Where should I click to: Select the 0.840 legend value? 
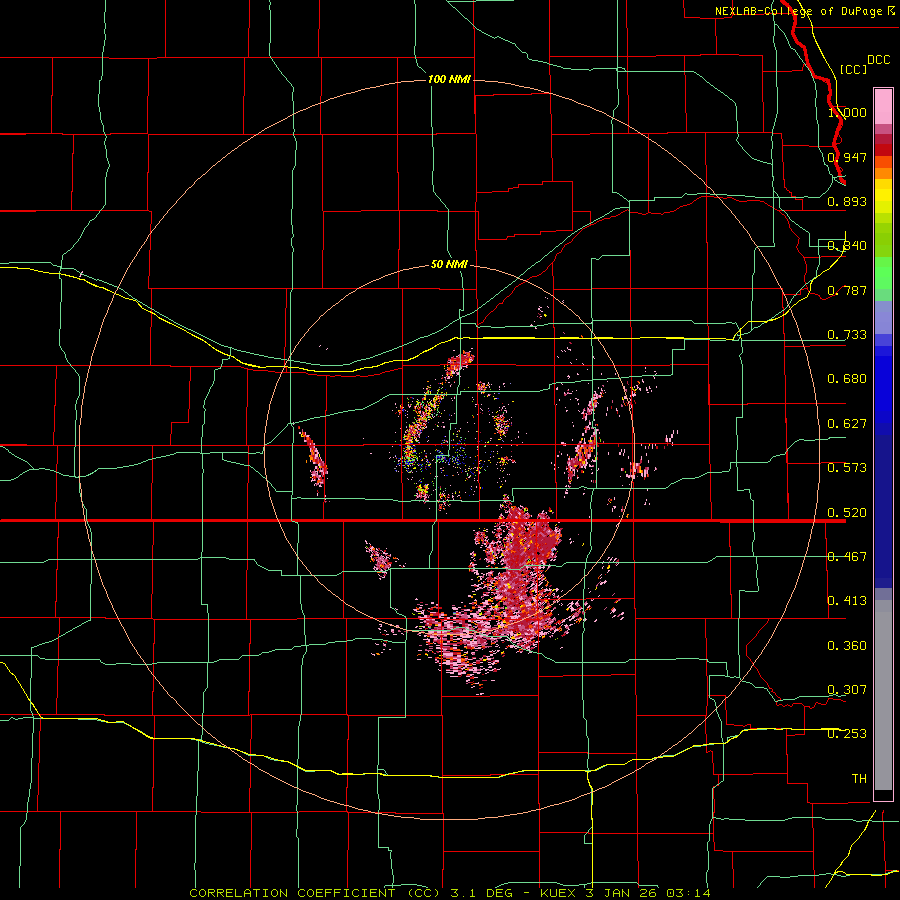pos(847,246)
